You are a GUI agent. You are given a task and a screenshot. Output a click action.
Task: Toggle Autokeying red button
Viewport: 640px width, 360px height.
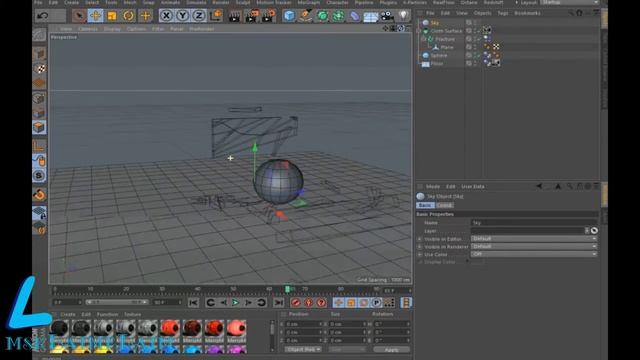(309, 303)
